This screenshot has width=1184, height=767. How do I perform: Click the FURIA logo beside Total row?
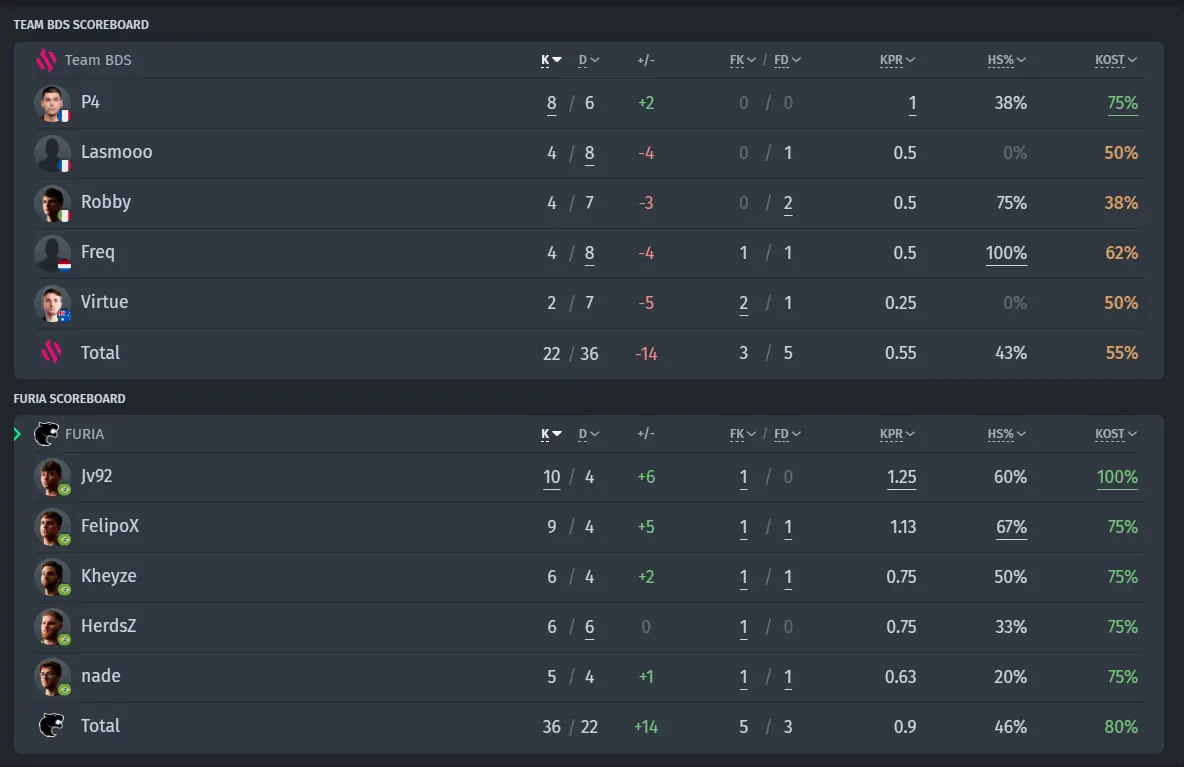pyautogui.click(x=51, y=725)
